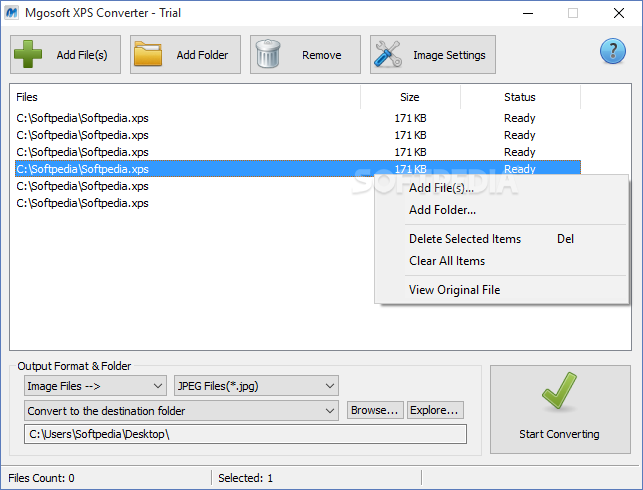Click the Ready status in second row
643x490 pixels.
(x=520, y=135)
